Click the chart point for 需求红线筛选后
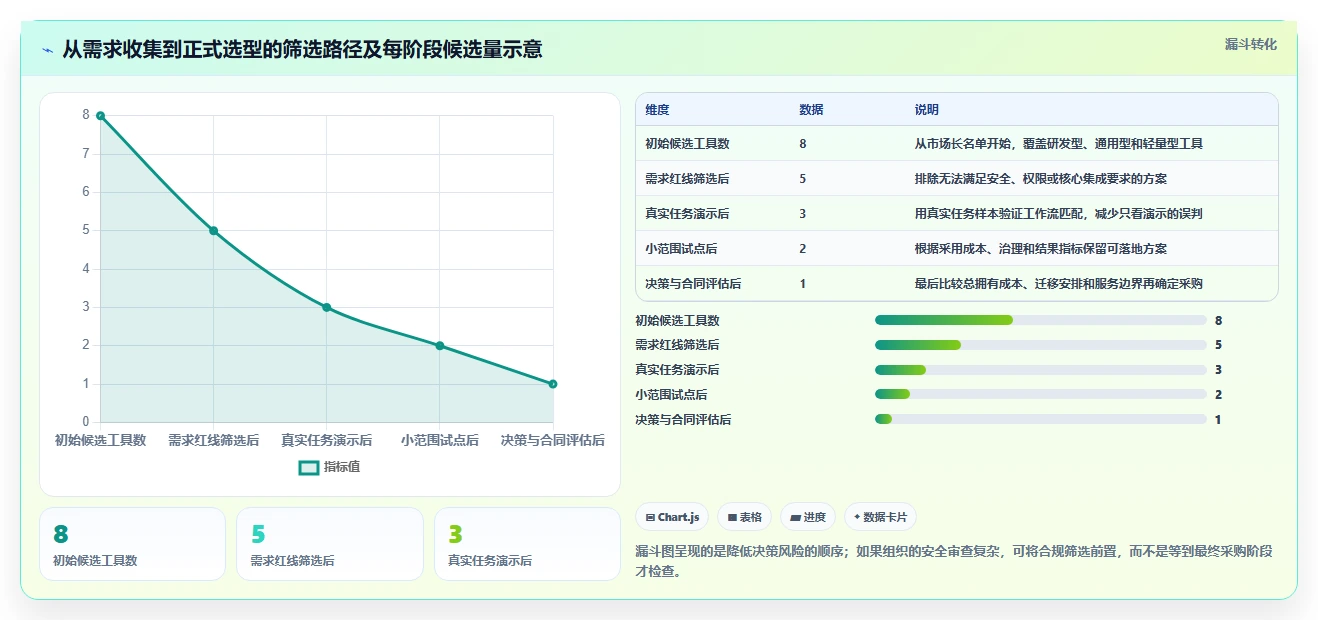Screen dimensions: 1318x620 click(213, 231)
